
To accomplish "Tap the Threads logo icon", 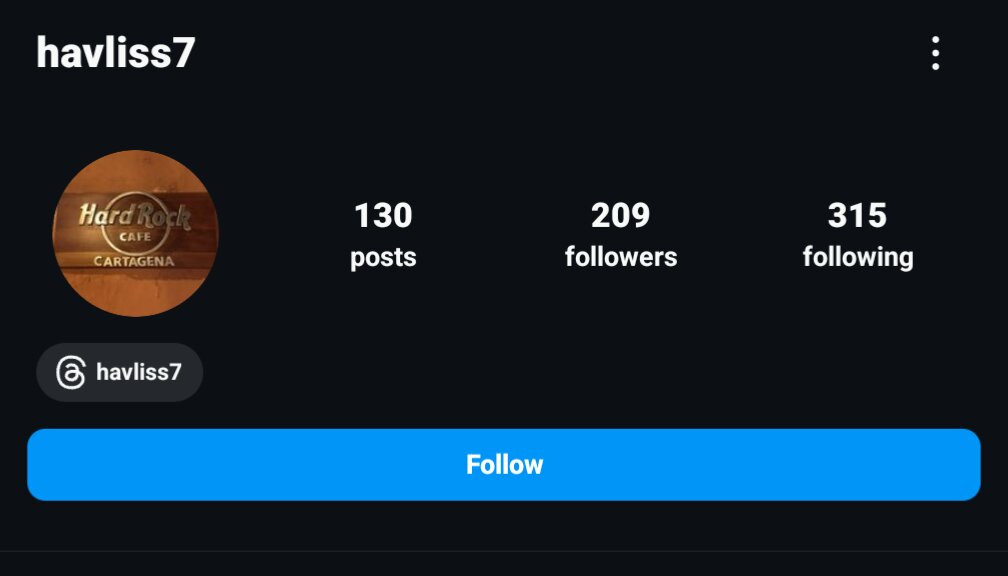I will 71,372.
